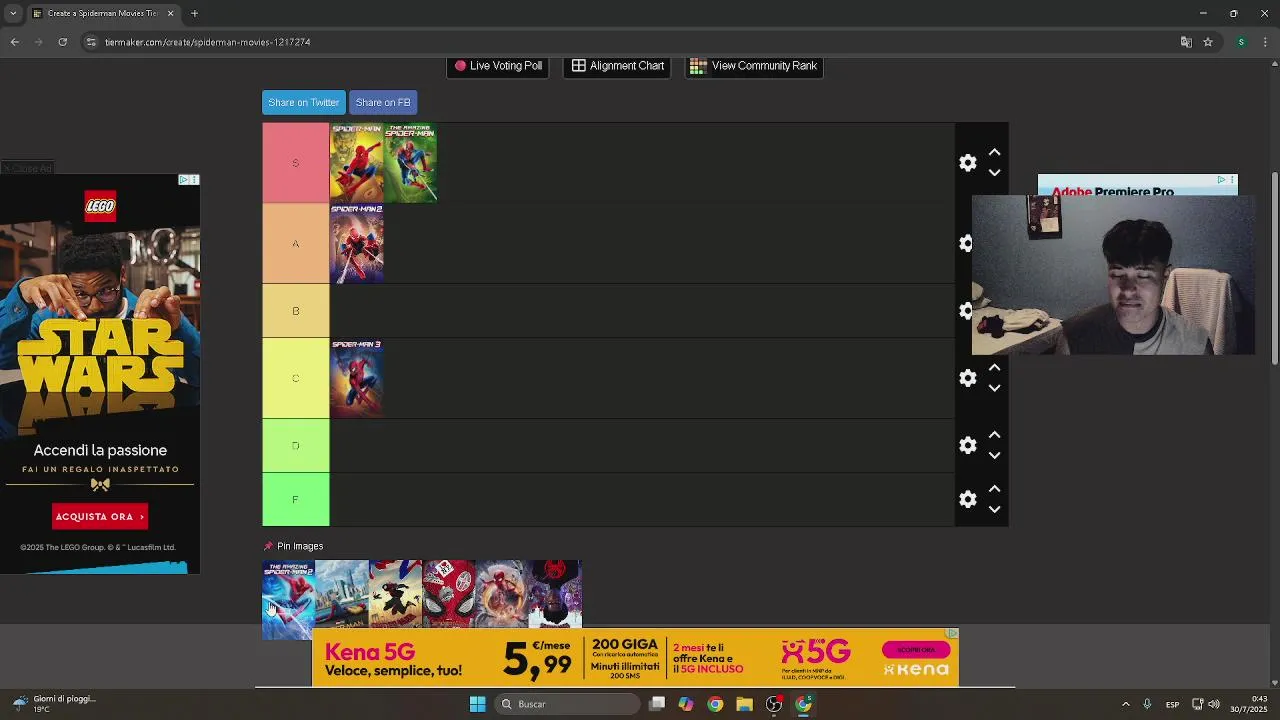Open the Alignment Chart

pyautogui.click(x=618, y=66)
